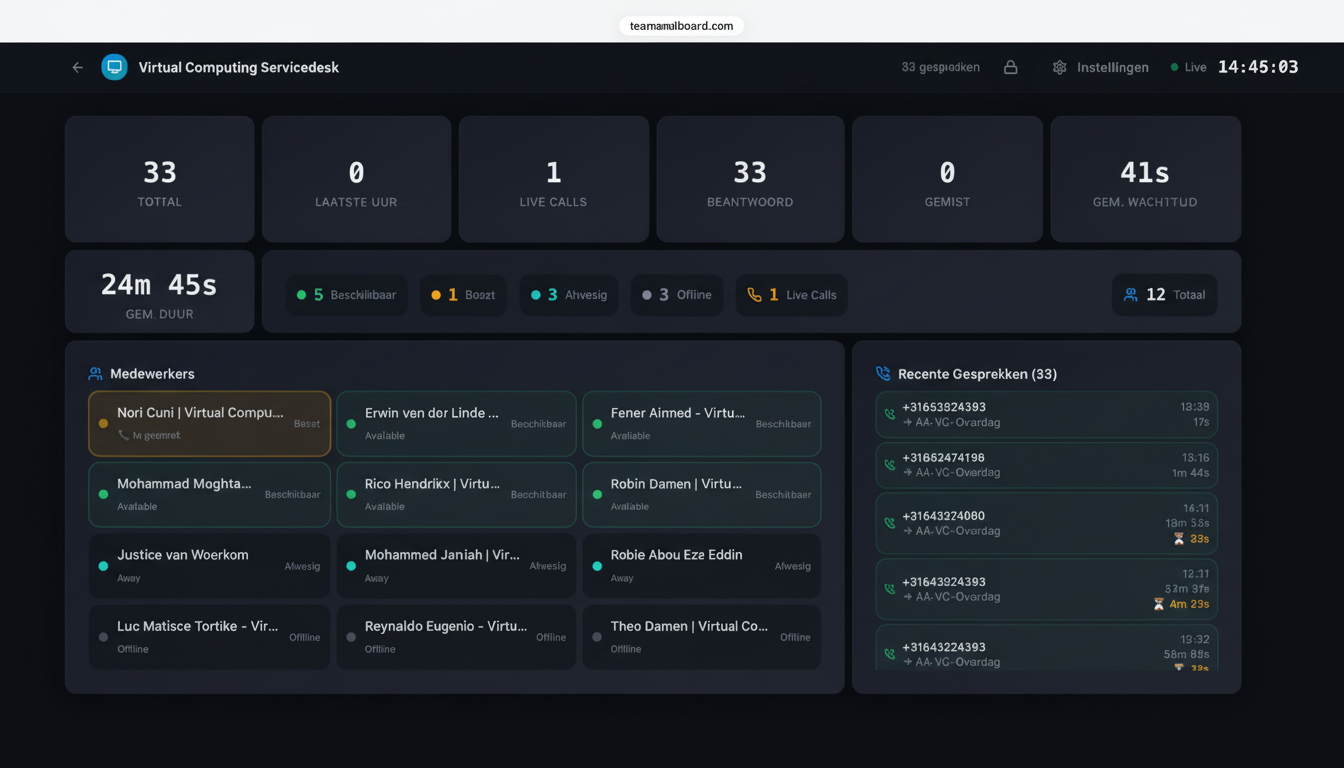Select Fener Aimed employee card

point(702,424)
